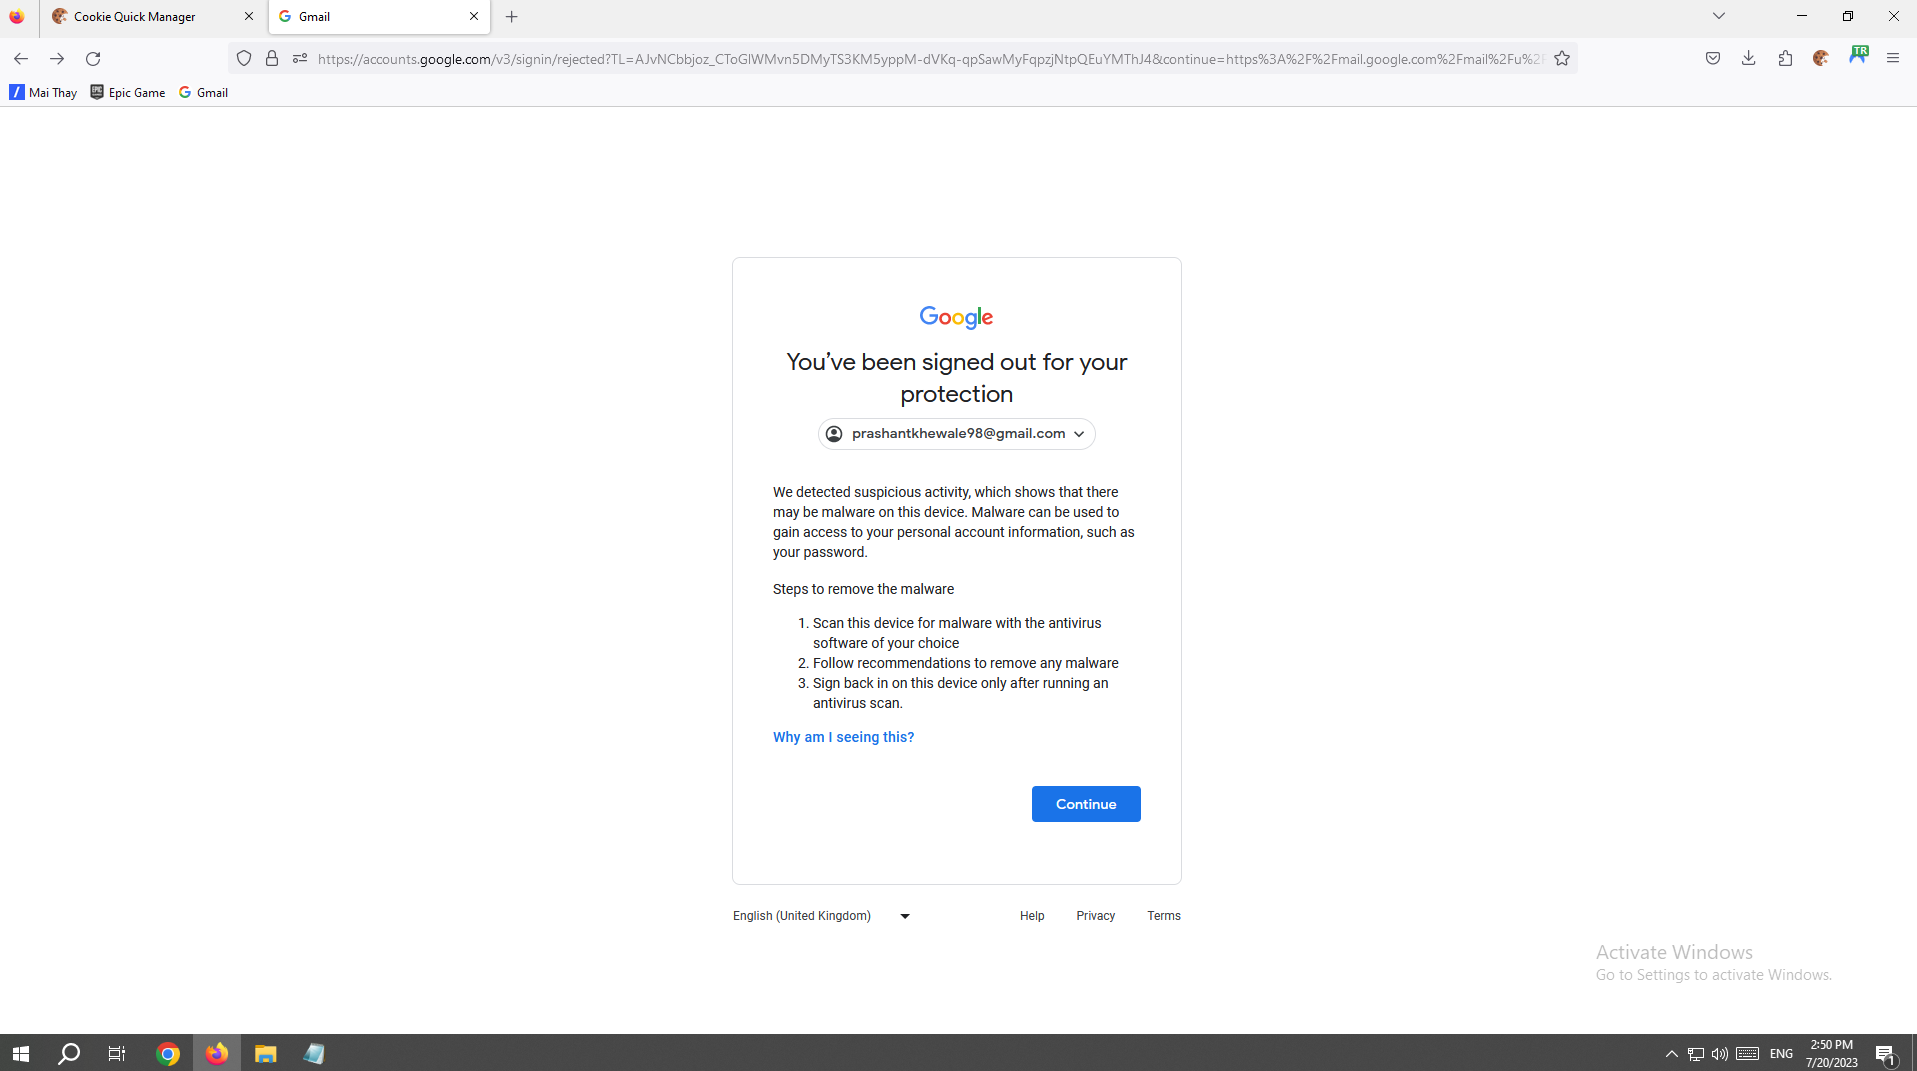Open Task View on the taskbar

pos(117,1053)
